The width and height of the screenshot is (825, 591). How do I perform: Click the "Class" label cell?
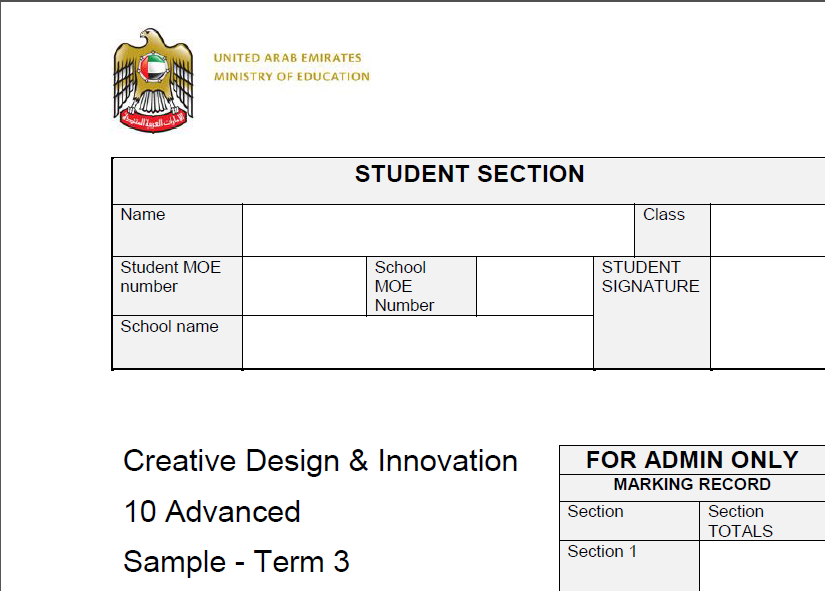(671, 230)
